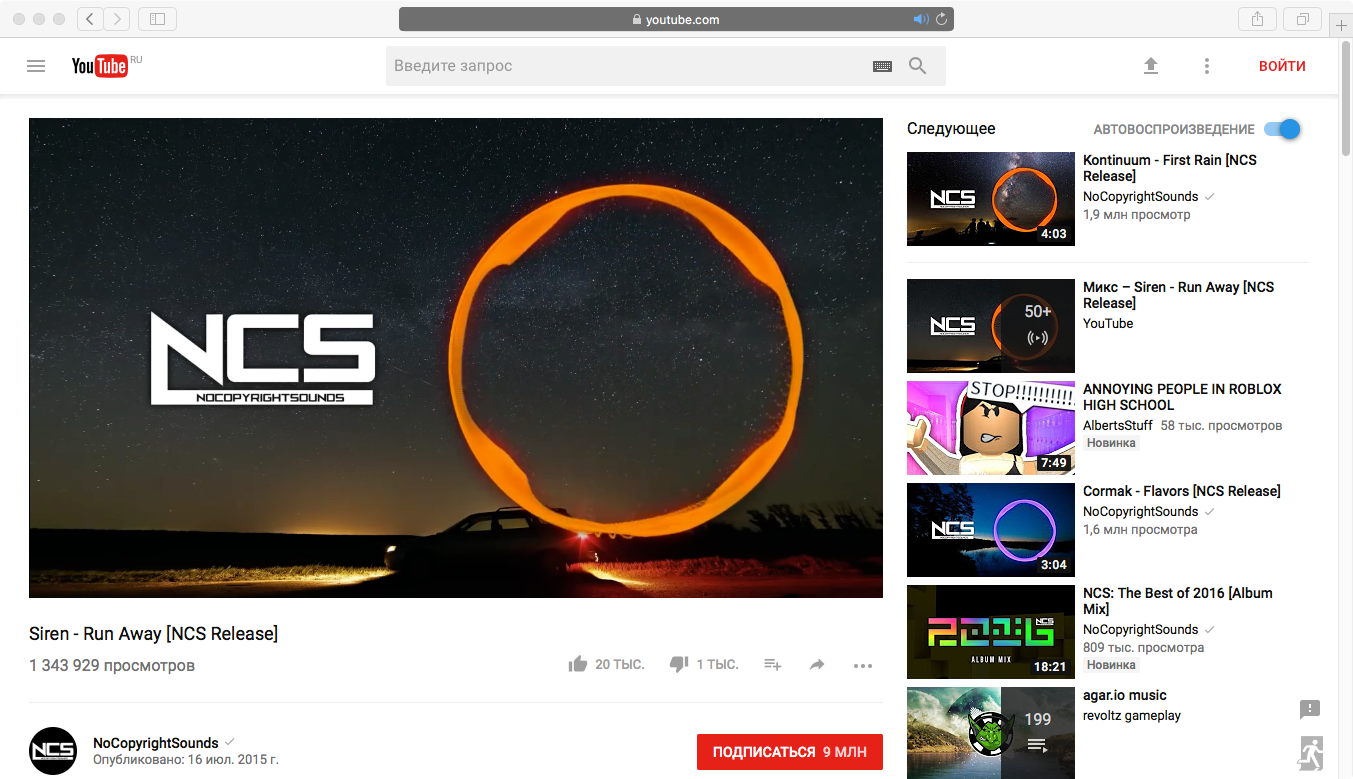Open the three-dot settings menu in header
Viewport: 1353px width, 779px height.
click(1207, 66)
